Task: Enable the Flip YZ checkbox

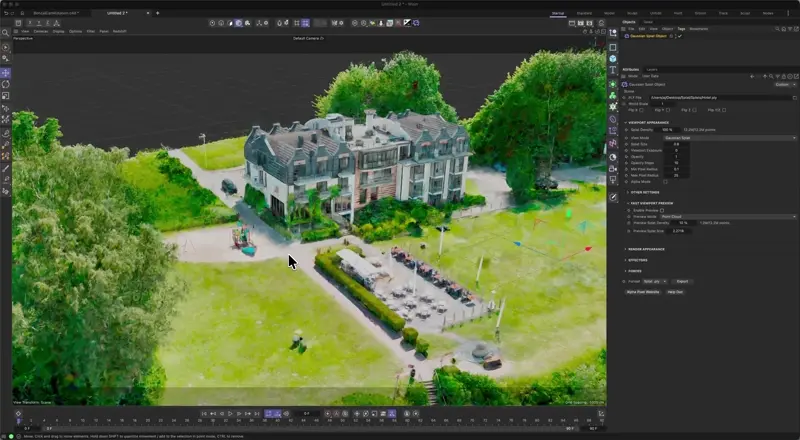Action: point(724,110)
